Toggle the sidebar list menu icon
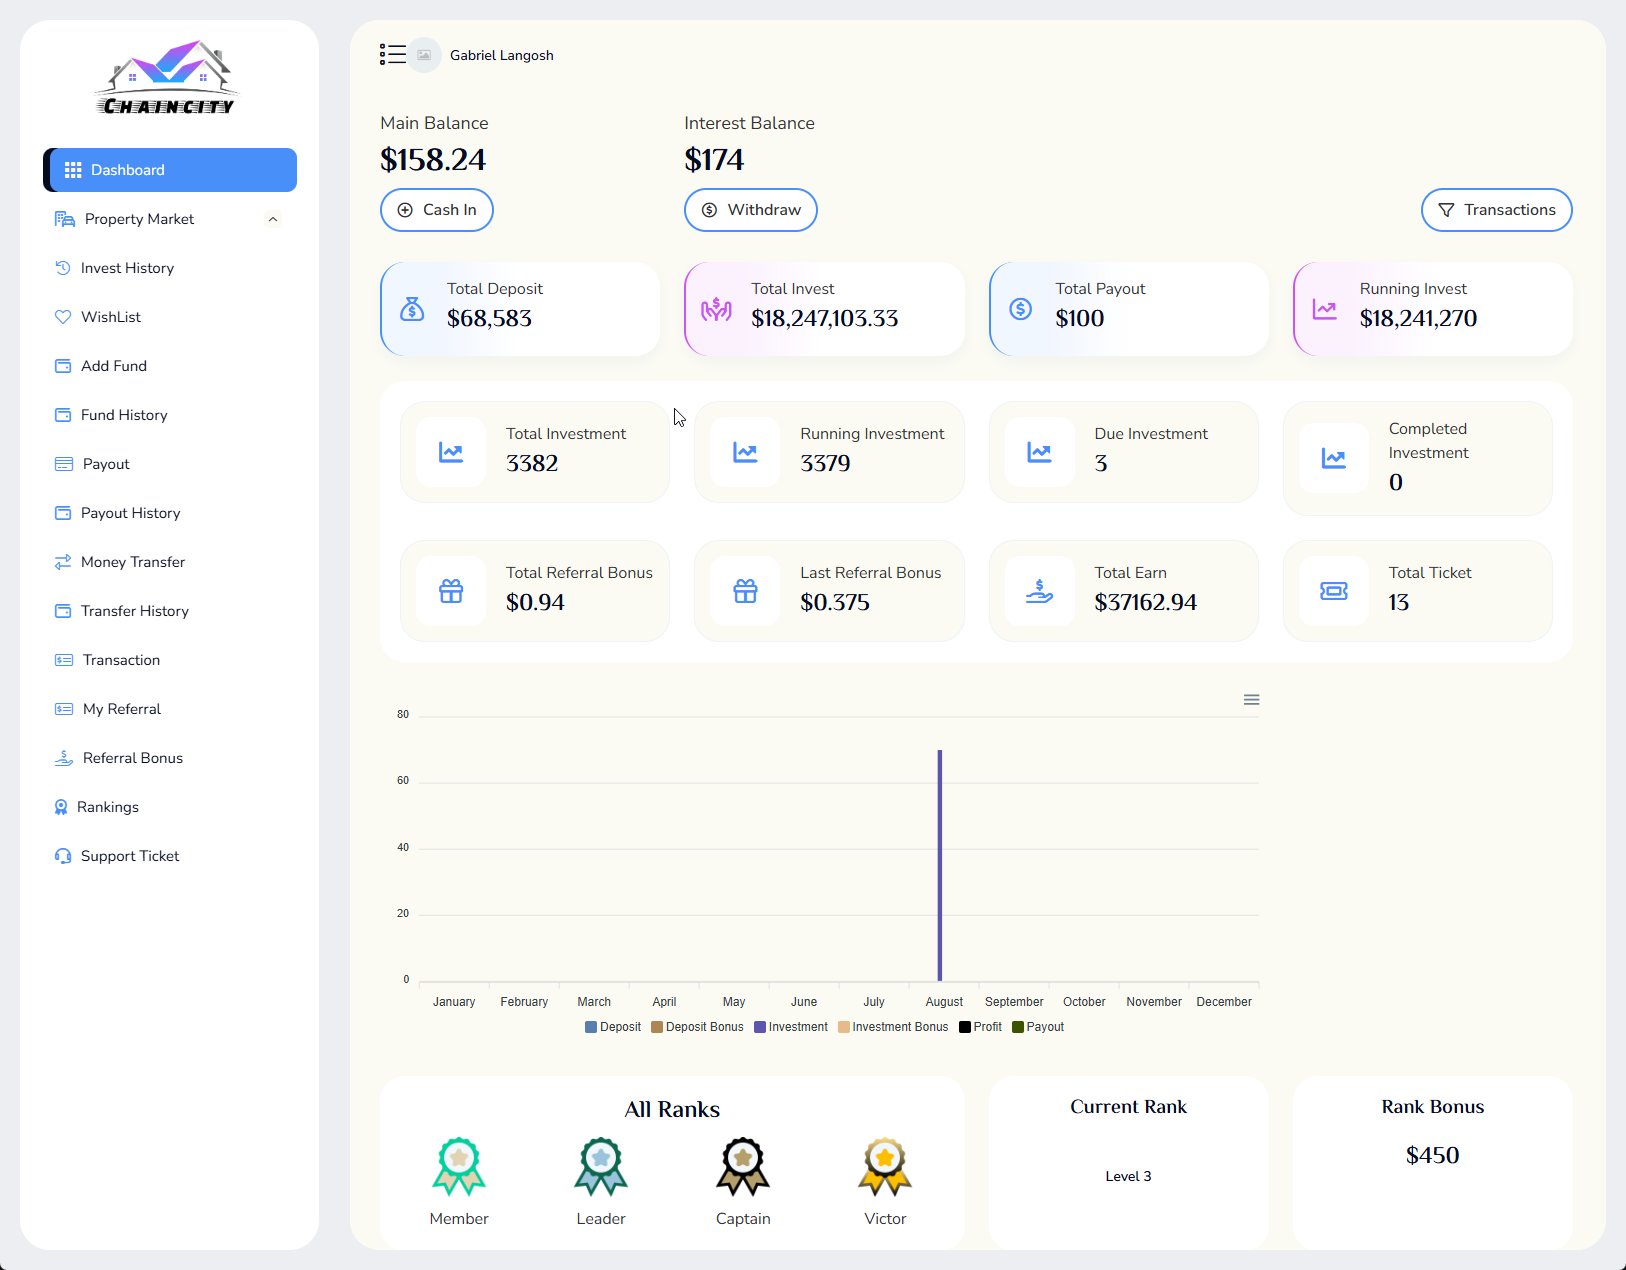 (x=393, y=55)
